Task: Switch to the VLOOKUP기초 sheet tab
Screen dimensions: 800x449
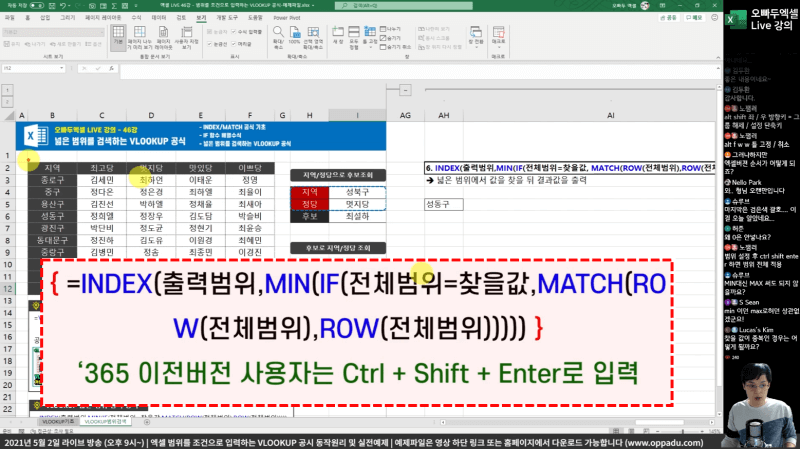Action: [x=58, y=422]
